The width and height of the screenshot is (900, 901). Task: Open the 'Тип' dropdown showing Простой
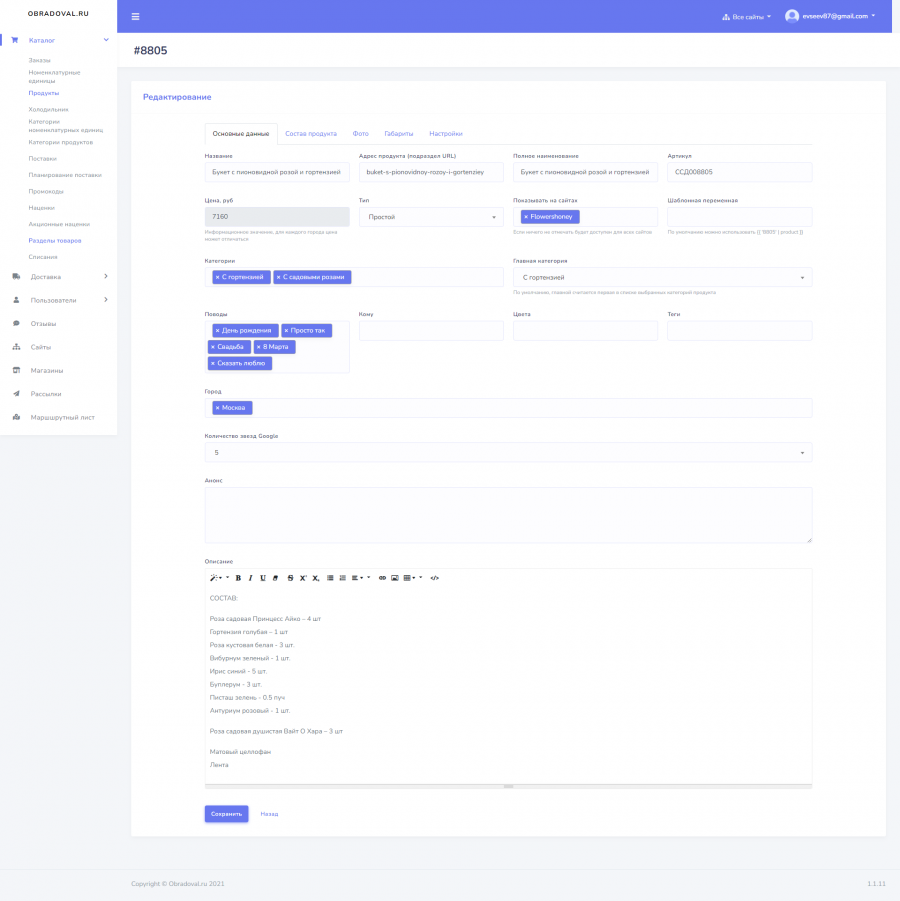click(x=431, y=217)
